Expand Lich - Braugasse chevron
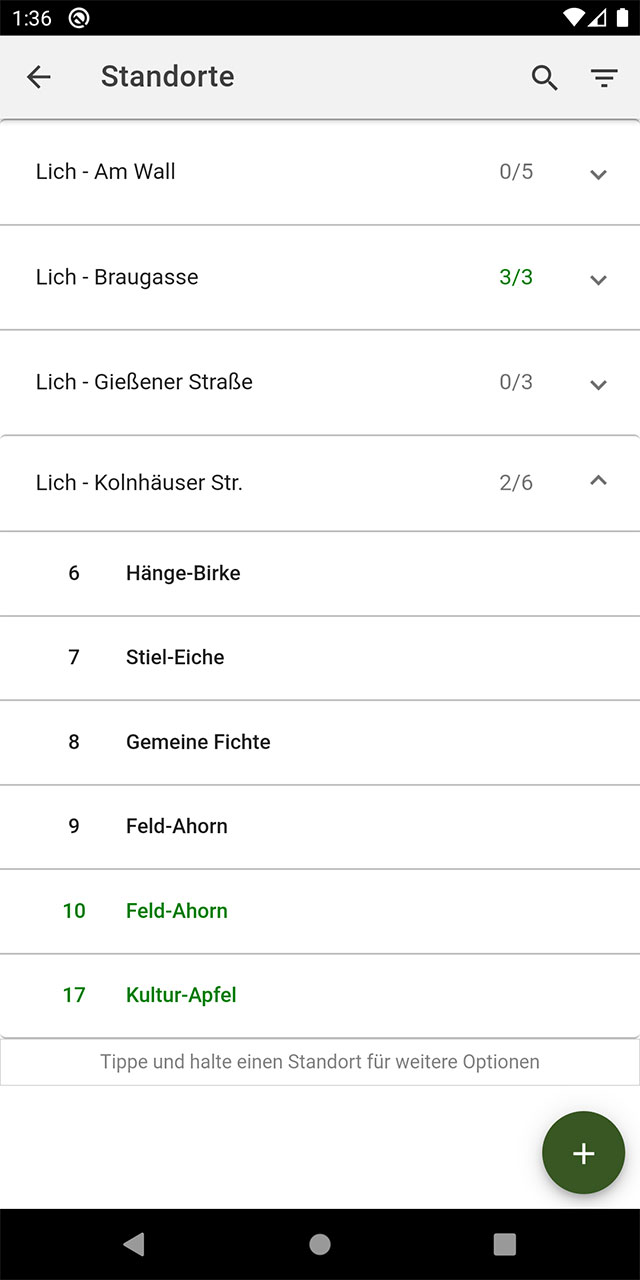640x1280 pixels. point(599,279)
